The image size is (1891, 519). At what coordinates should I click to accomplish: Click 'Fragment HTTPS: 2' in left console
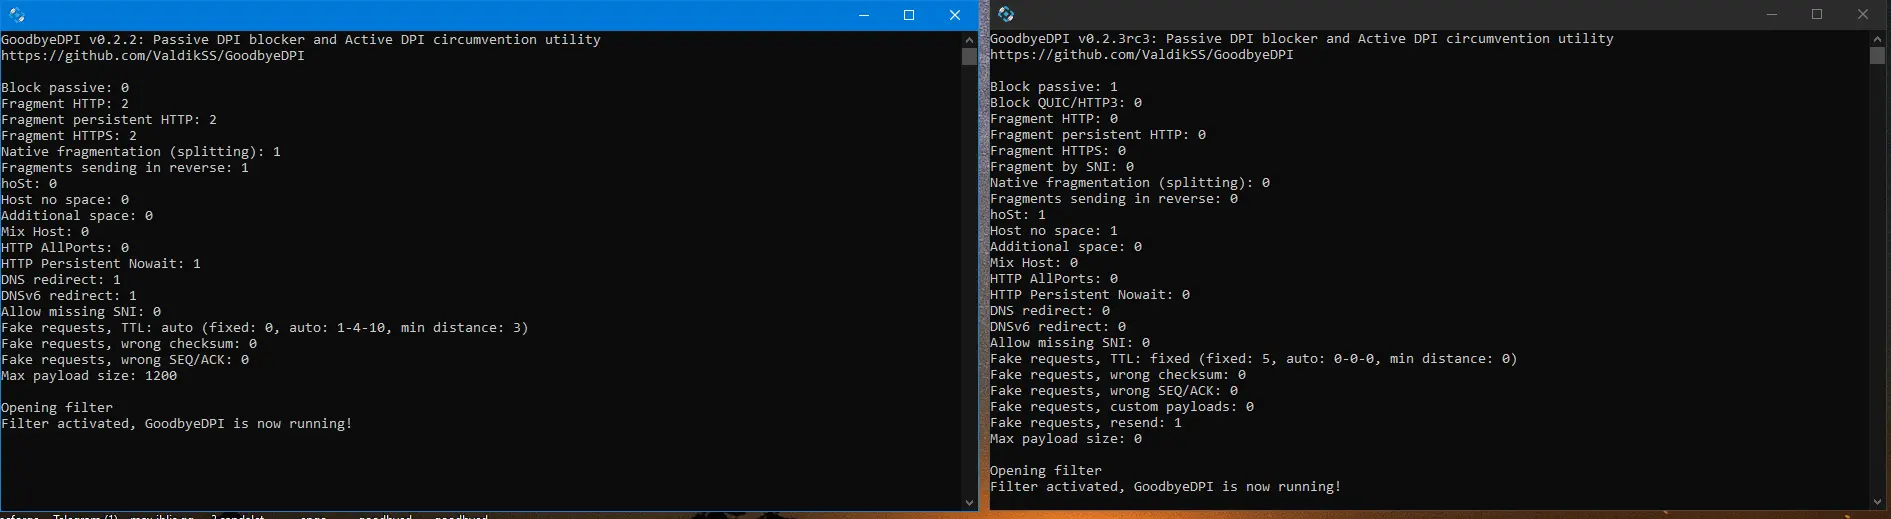click(69, 136)
